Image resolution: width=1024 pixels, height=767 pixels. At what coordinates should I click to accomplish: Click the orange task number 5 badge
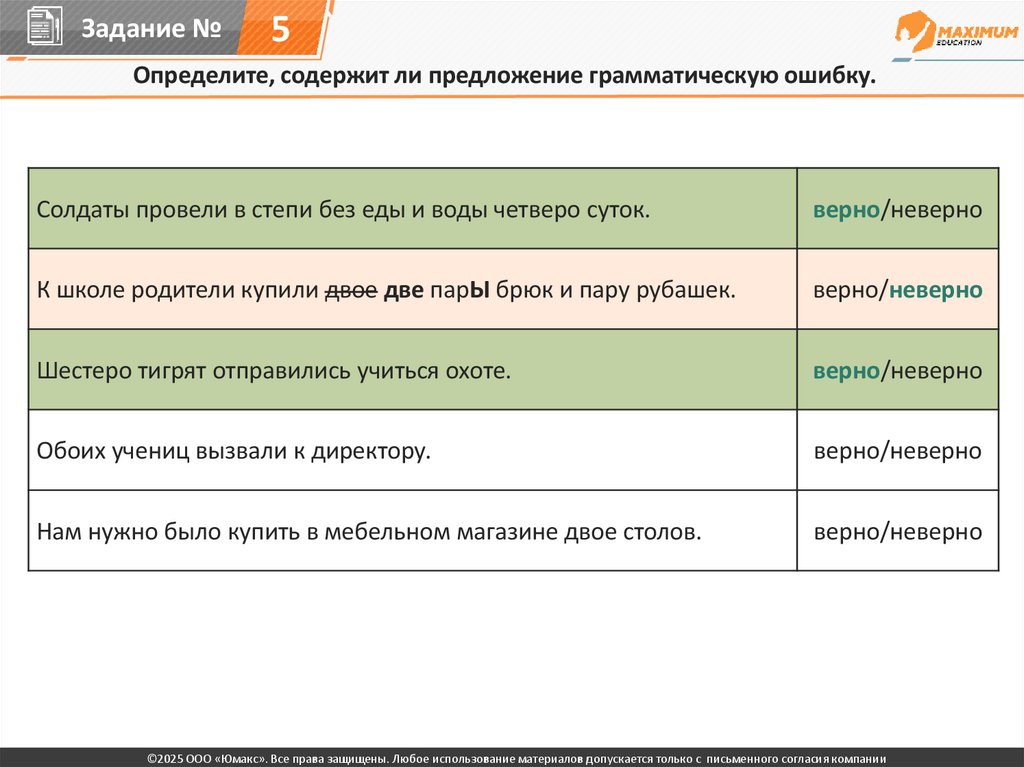coord(280,28)
